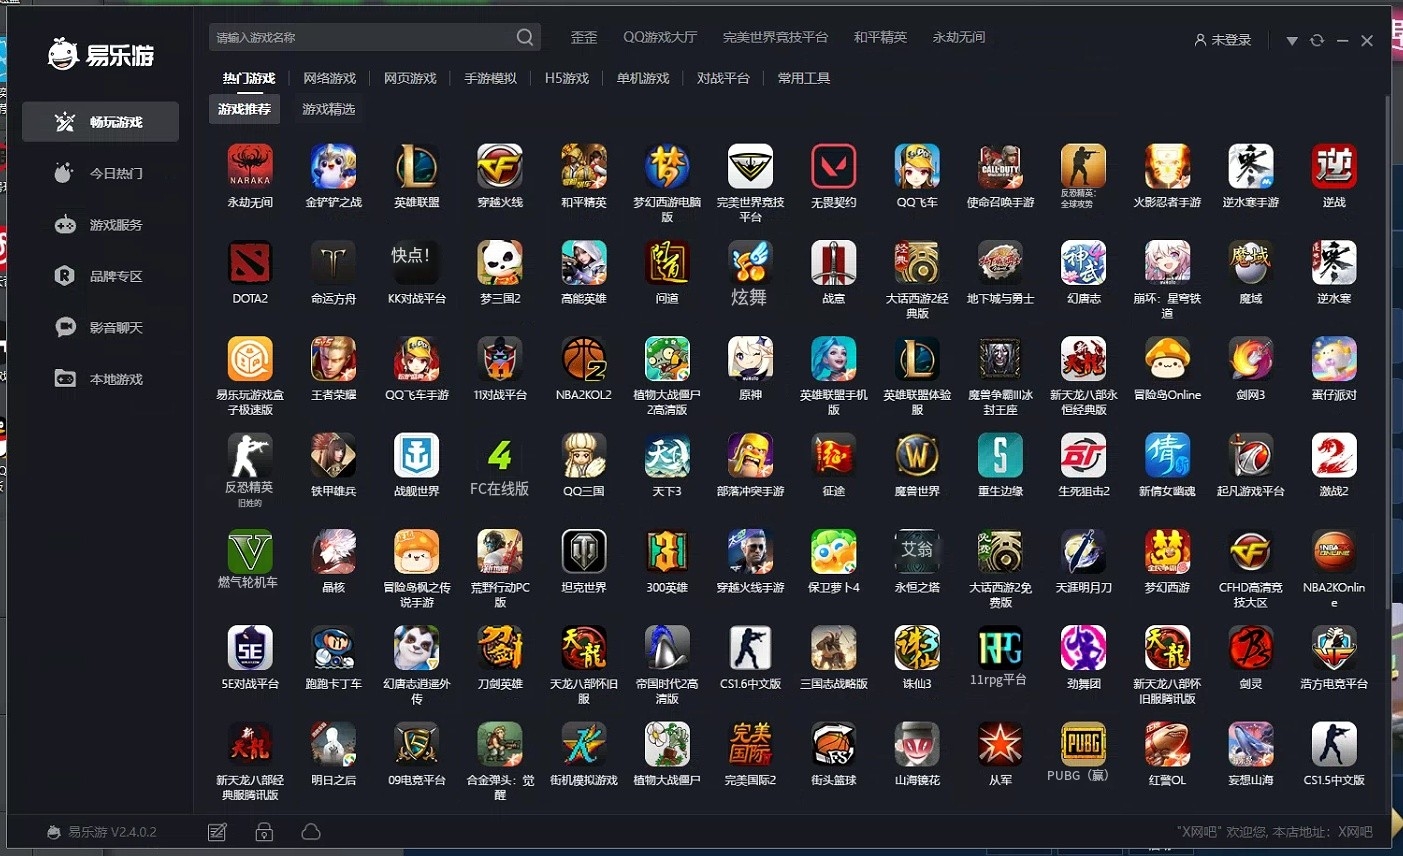This screenshot has height=856, width=1403.
Task: Click the 永劫无间 top quick link
Action: tap(959, 37)
